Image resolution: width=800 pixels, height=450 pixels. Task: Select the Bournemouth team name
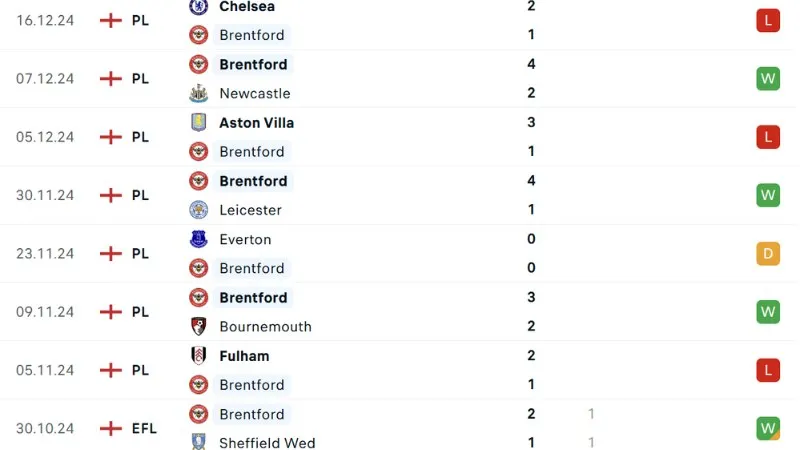(x=265, y=327)
